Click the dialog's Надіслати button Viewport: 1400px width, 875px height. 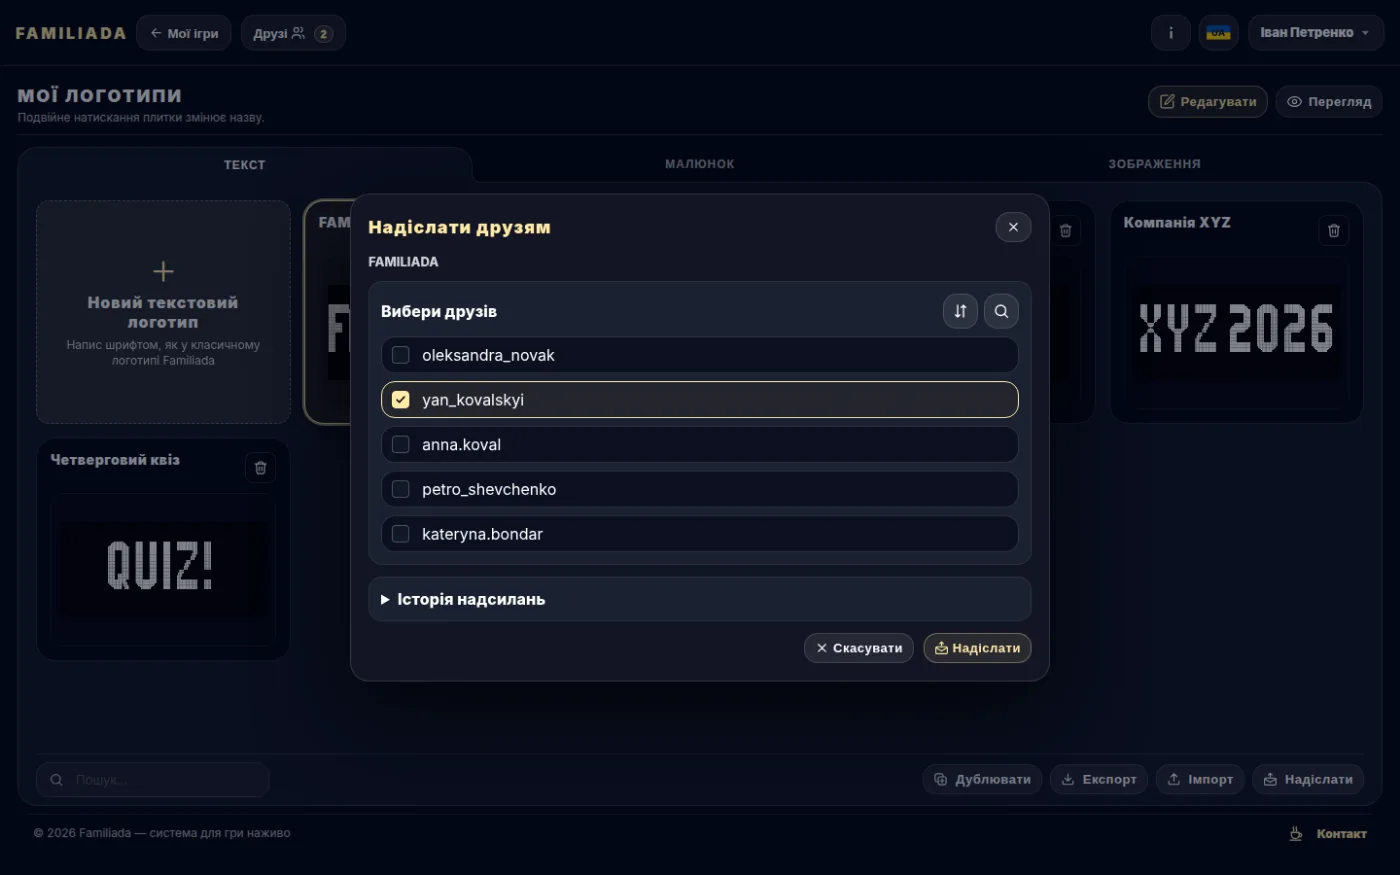point(977,648)
